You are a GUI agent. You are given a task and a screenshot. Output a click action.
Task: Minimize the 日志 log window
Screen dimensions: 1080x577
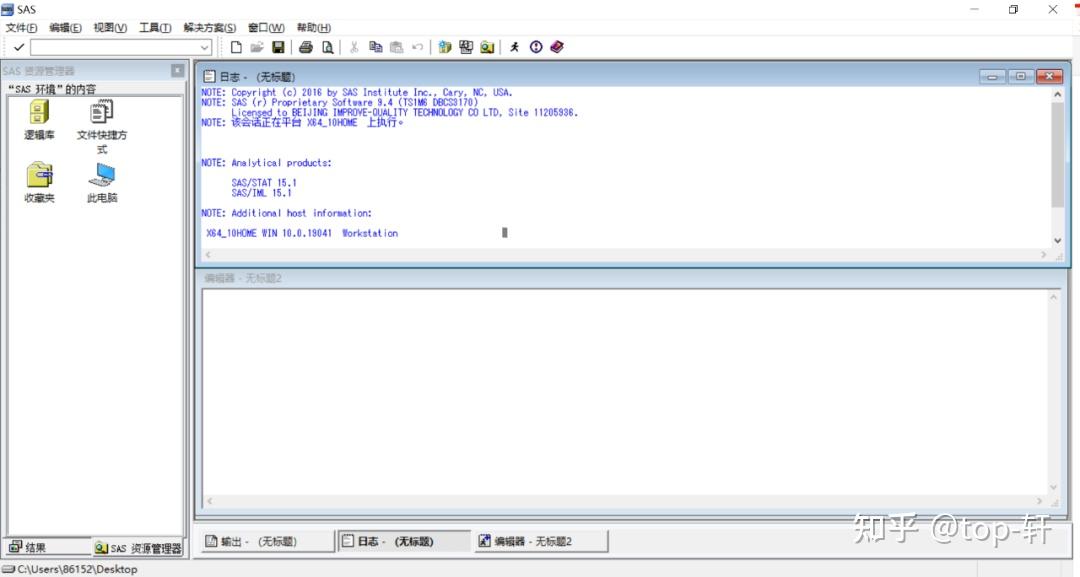[x=993, y=76]
